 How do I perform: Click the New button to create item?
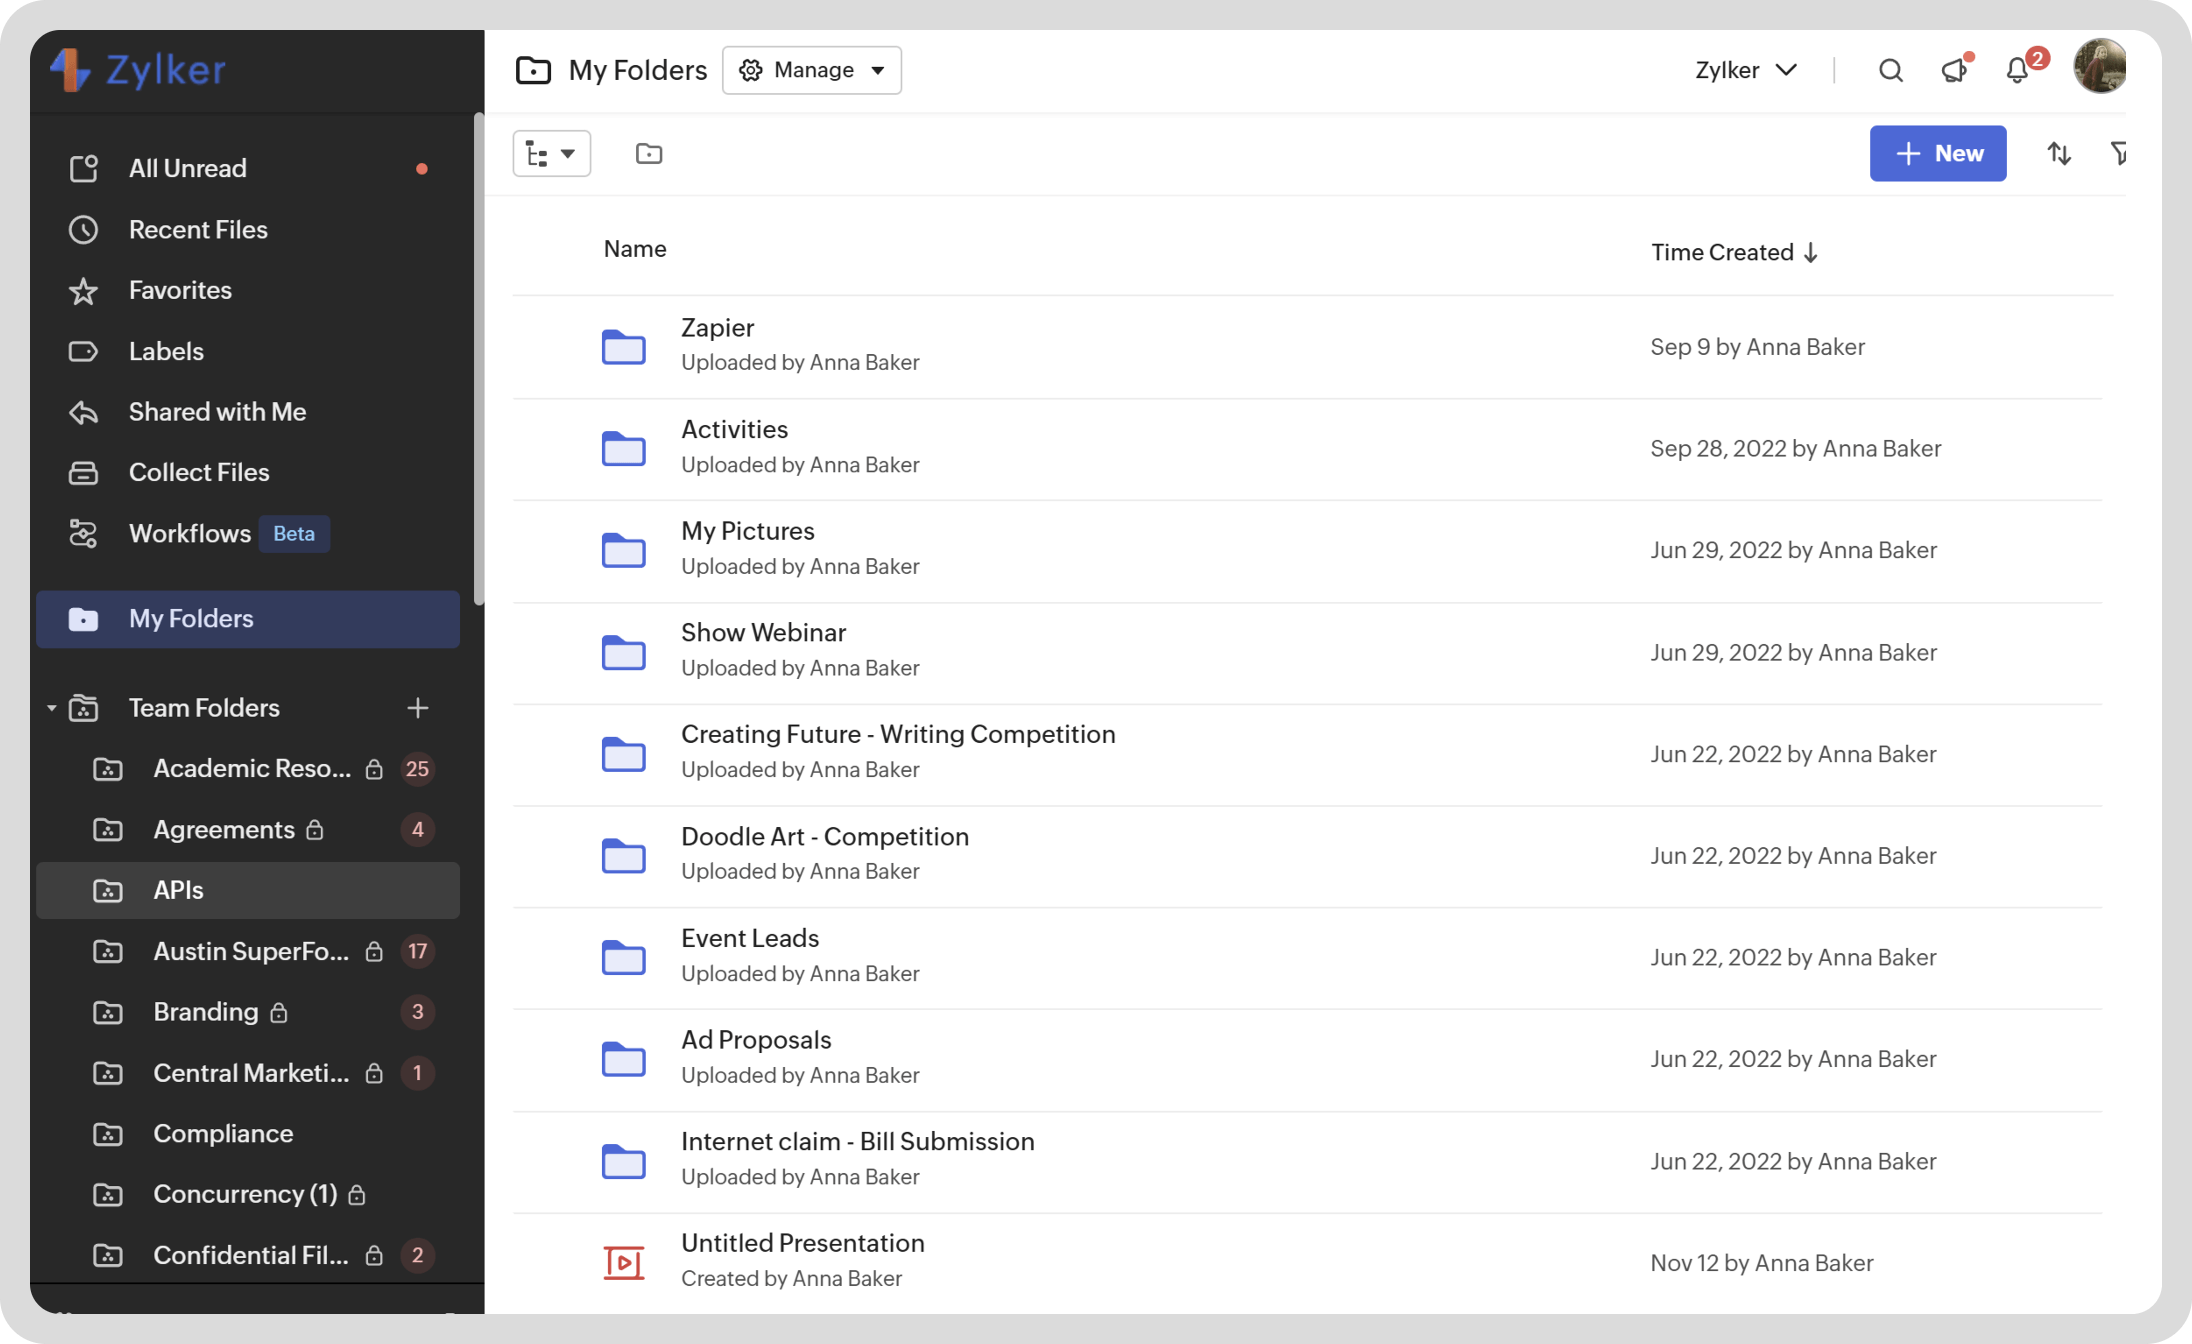tap(1938, 154)
